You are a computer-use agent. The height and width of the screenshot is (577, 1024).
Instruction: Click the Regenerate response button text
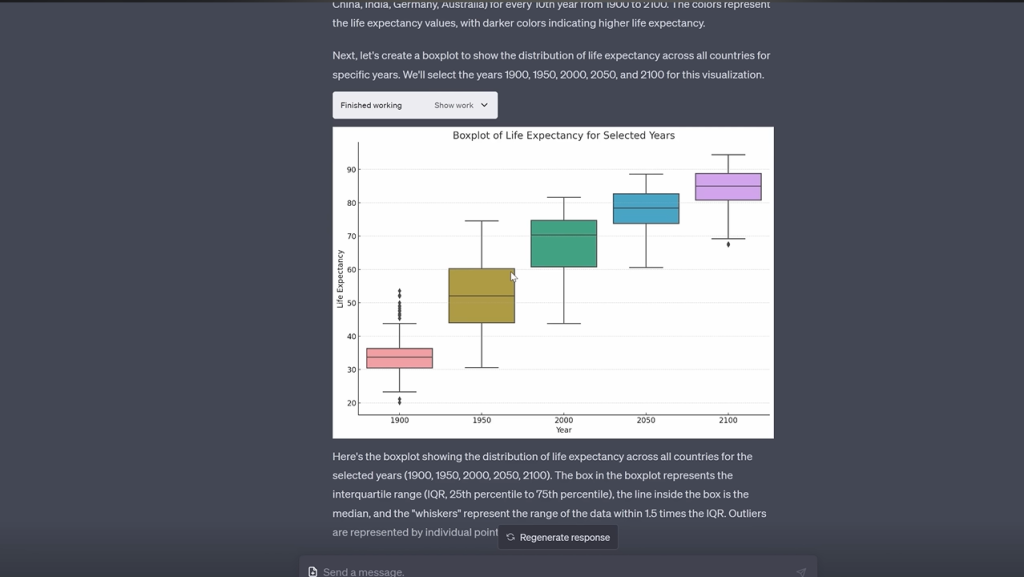coord(564,537)
